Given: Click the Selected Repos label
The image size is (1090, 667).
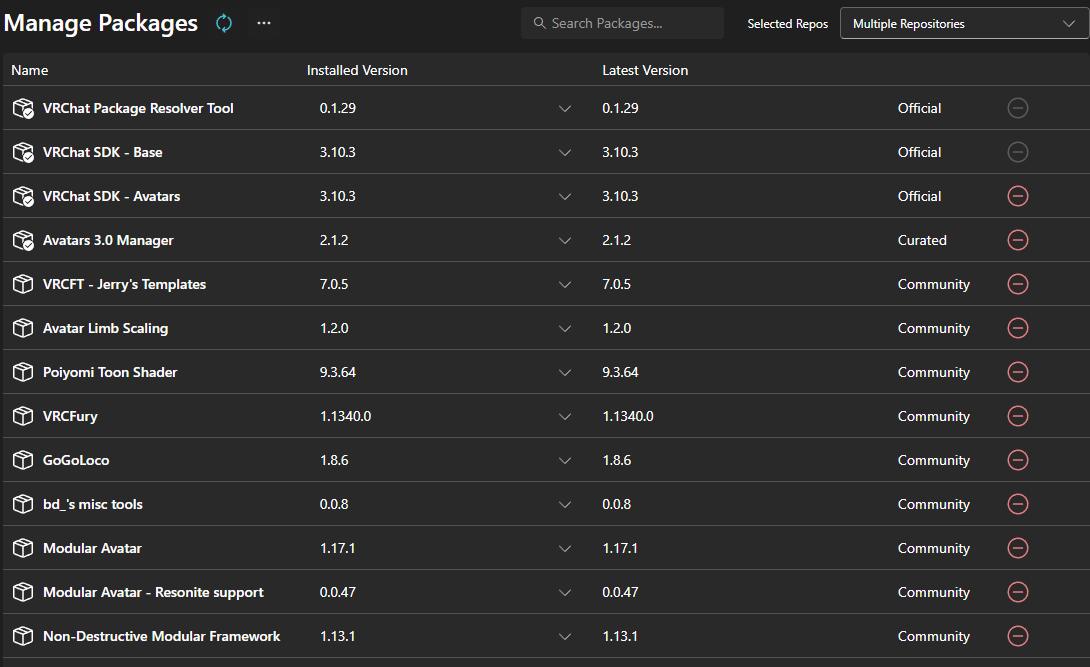Looking at the screenshot, I should 788,24.
